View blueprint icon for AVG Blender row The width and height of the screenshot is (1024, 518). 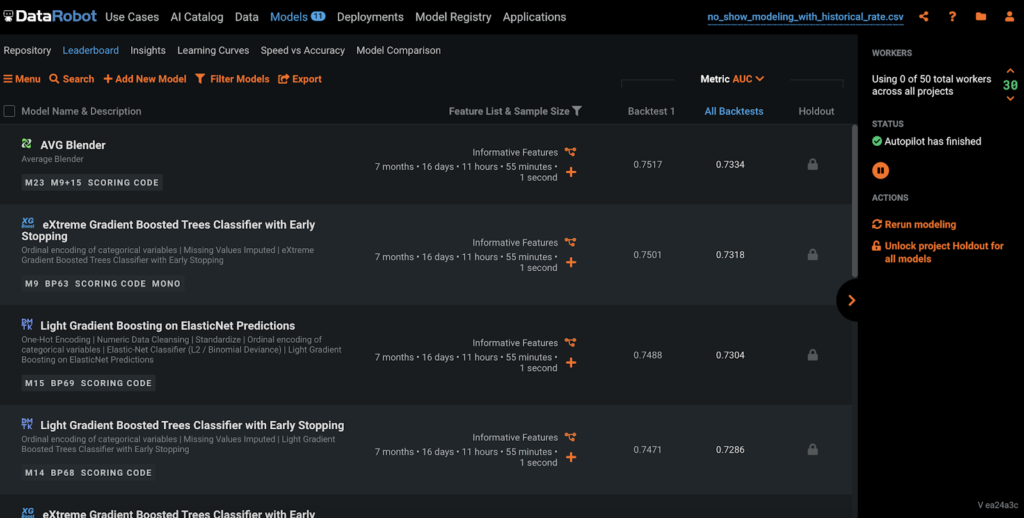[x=571, y=152]
